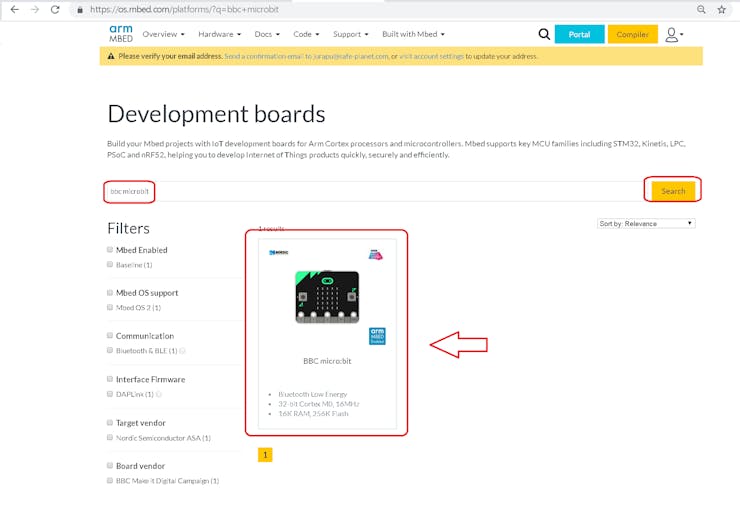Click the browser forward arrow

[35, 9]
